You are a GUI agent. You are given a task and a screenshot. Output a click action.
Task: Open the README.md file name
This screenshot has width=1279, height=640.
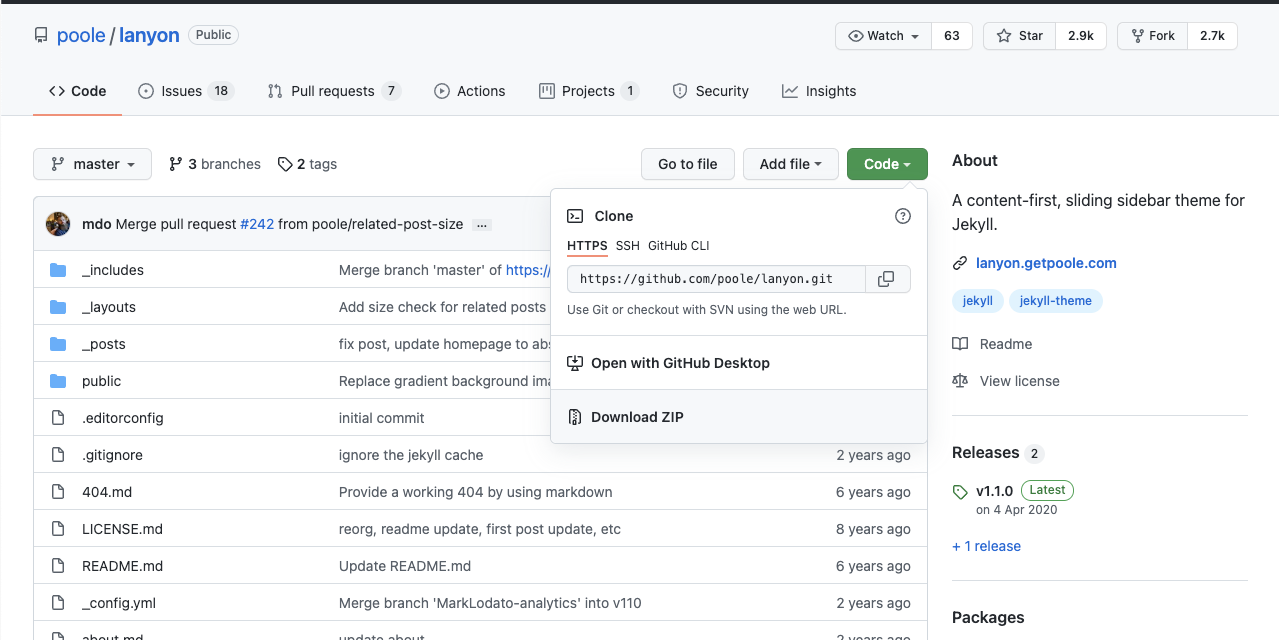[x=122, y=566]
